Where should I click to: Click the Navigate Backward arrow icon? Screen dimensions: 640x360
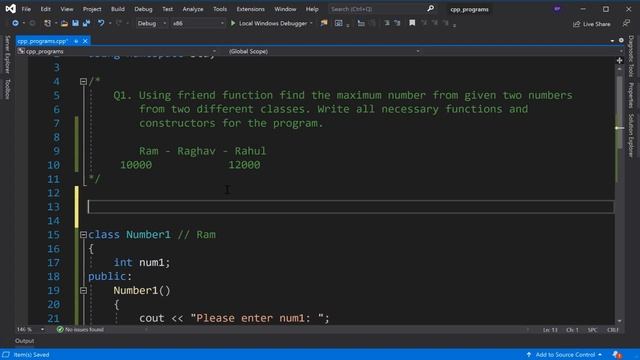(x=15, y=24)
